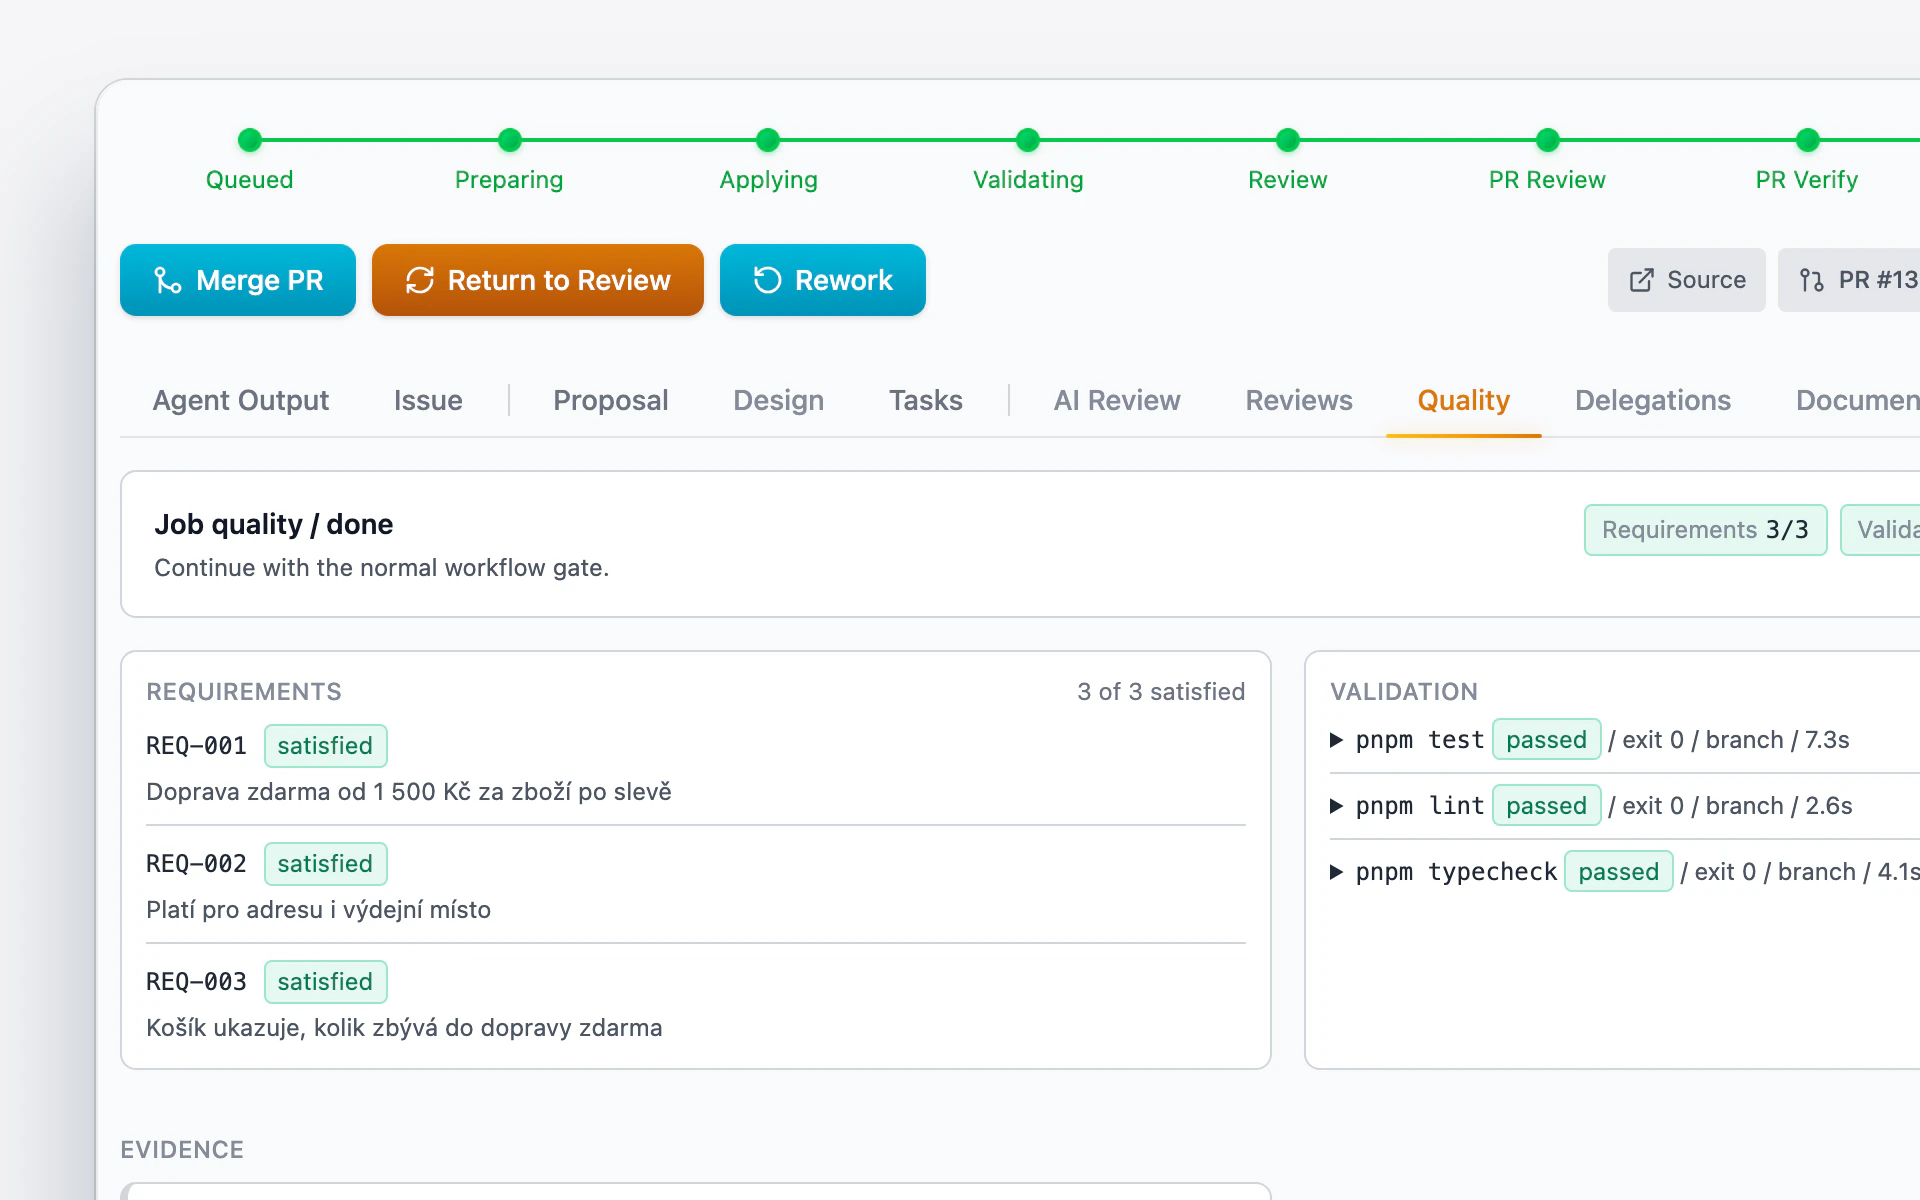This screenshot has height=1200, width=1920.
Task: Go to the Tasks tab
Action: [926, 400]
